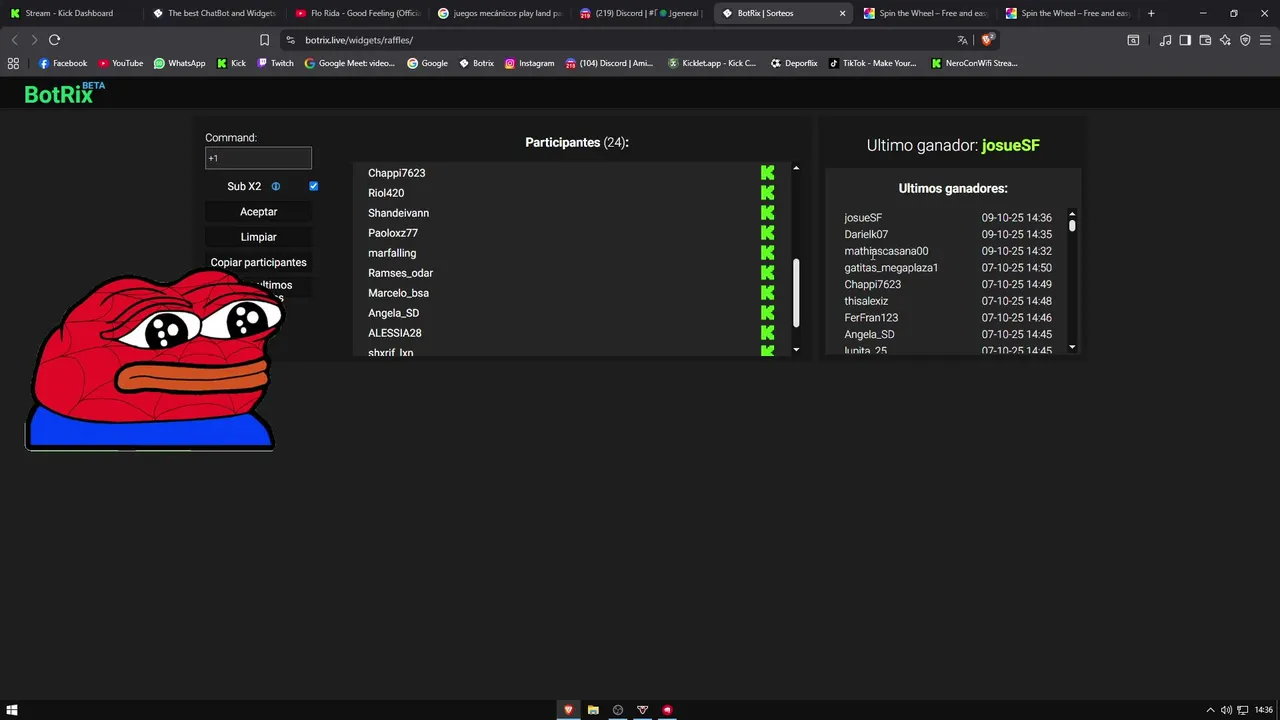Select participant name Ramses_odar
This screenshot has width=1280, height=720.
pyautogui.click(x=400, y=273)
